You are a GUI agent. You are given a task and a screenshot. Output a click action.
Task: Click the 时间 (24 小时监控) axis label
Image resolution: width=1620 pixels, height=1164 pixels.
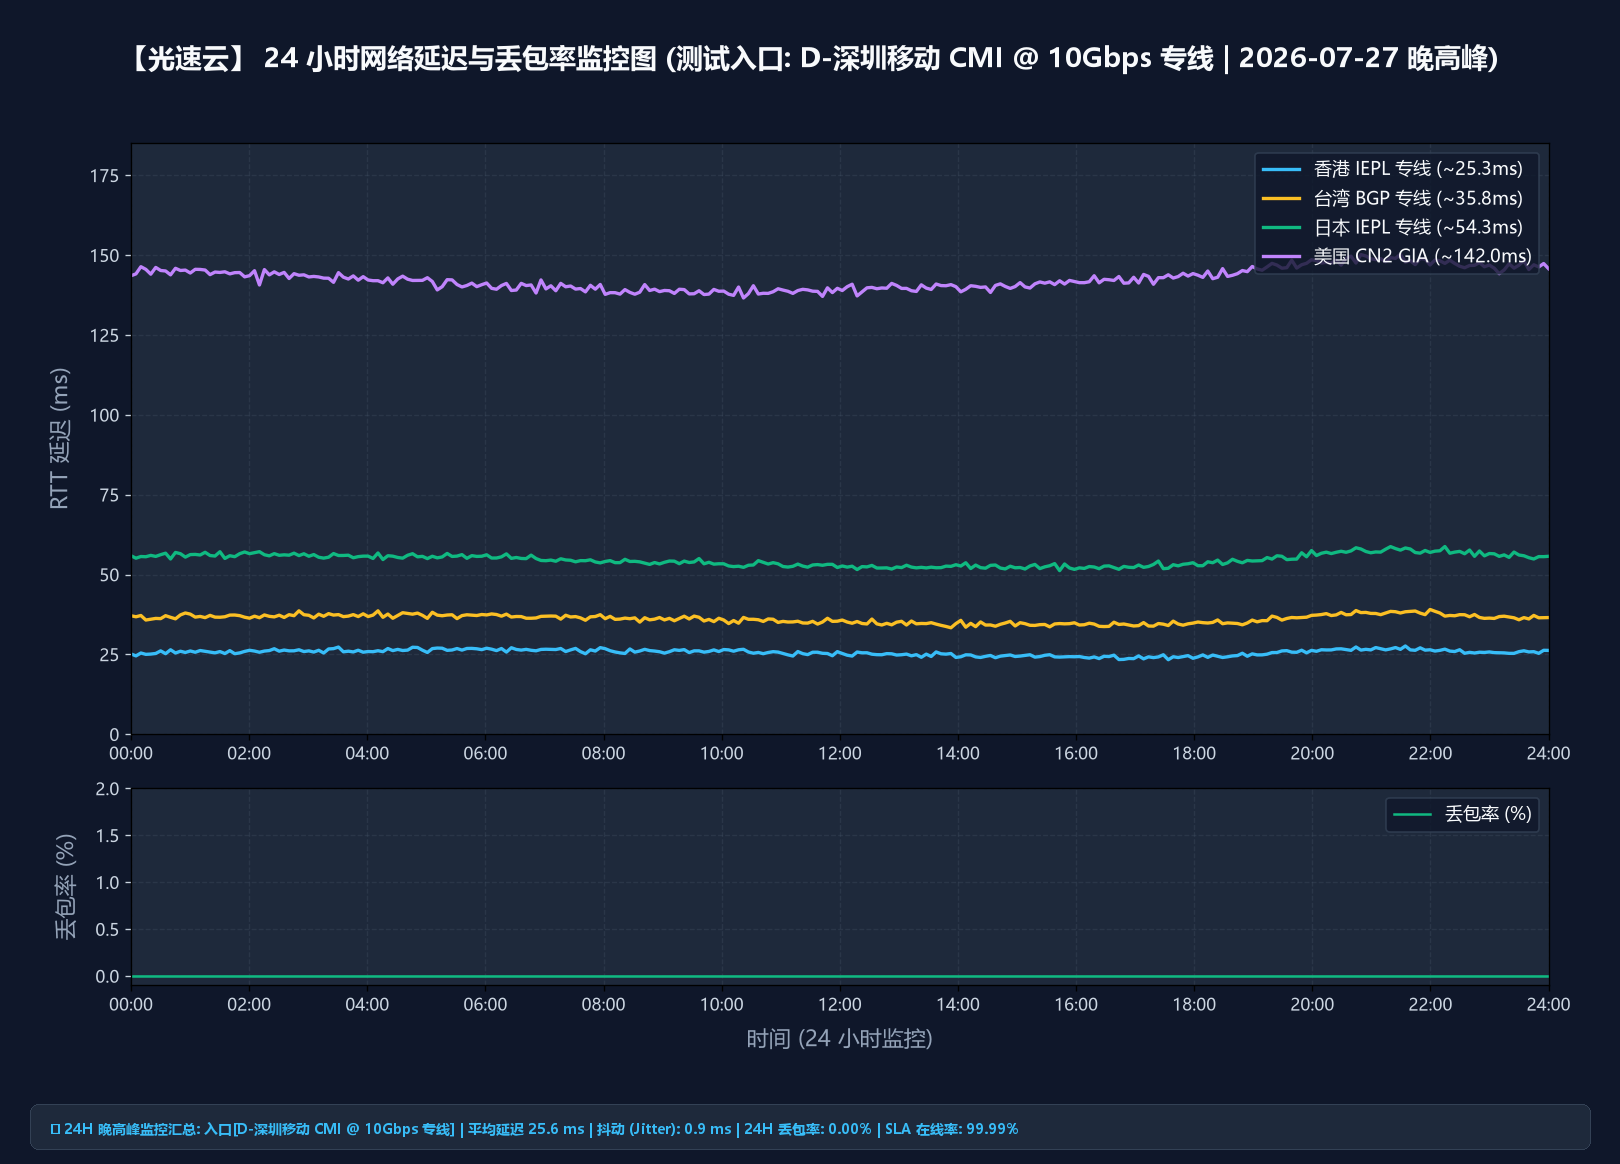coord(840,1039)
